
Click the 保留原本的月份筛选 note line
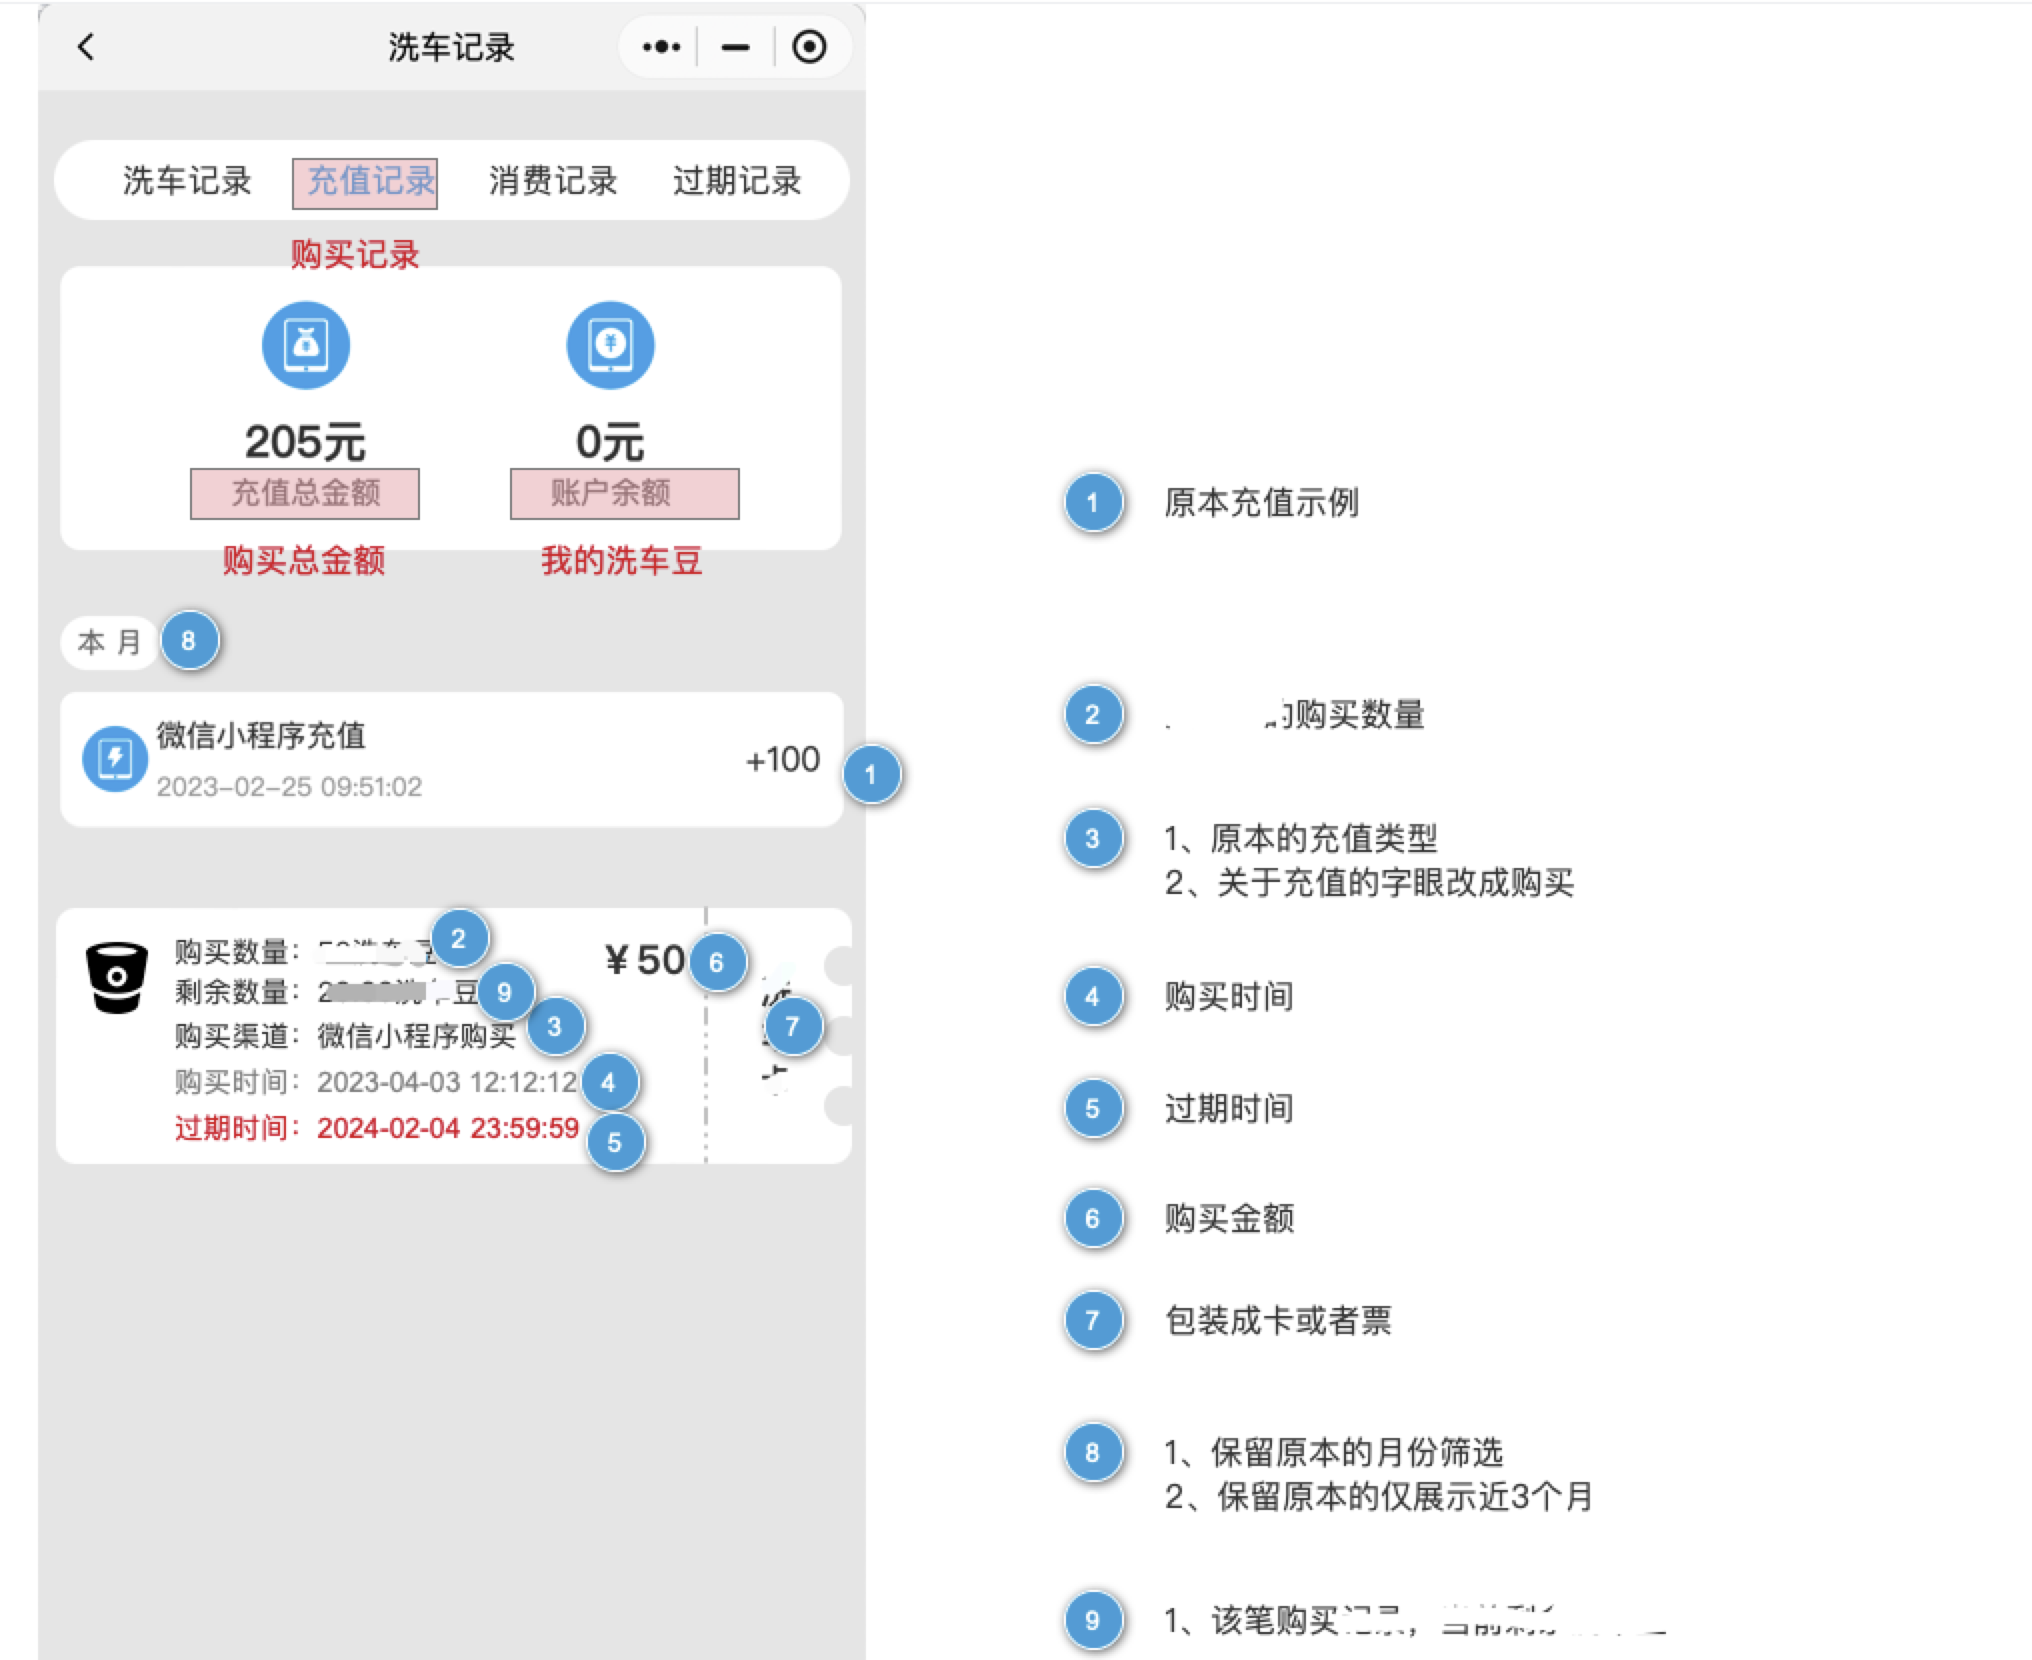pos(1334,1452)
